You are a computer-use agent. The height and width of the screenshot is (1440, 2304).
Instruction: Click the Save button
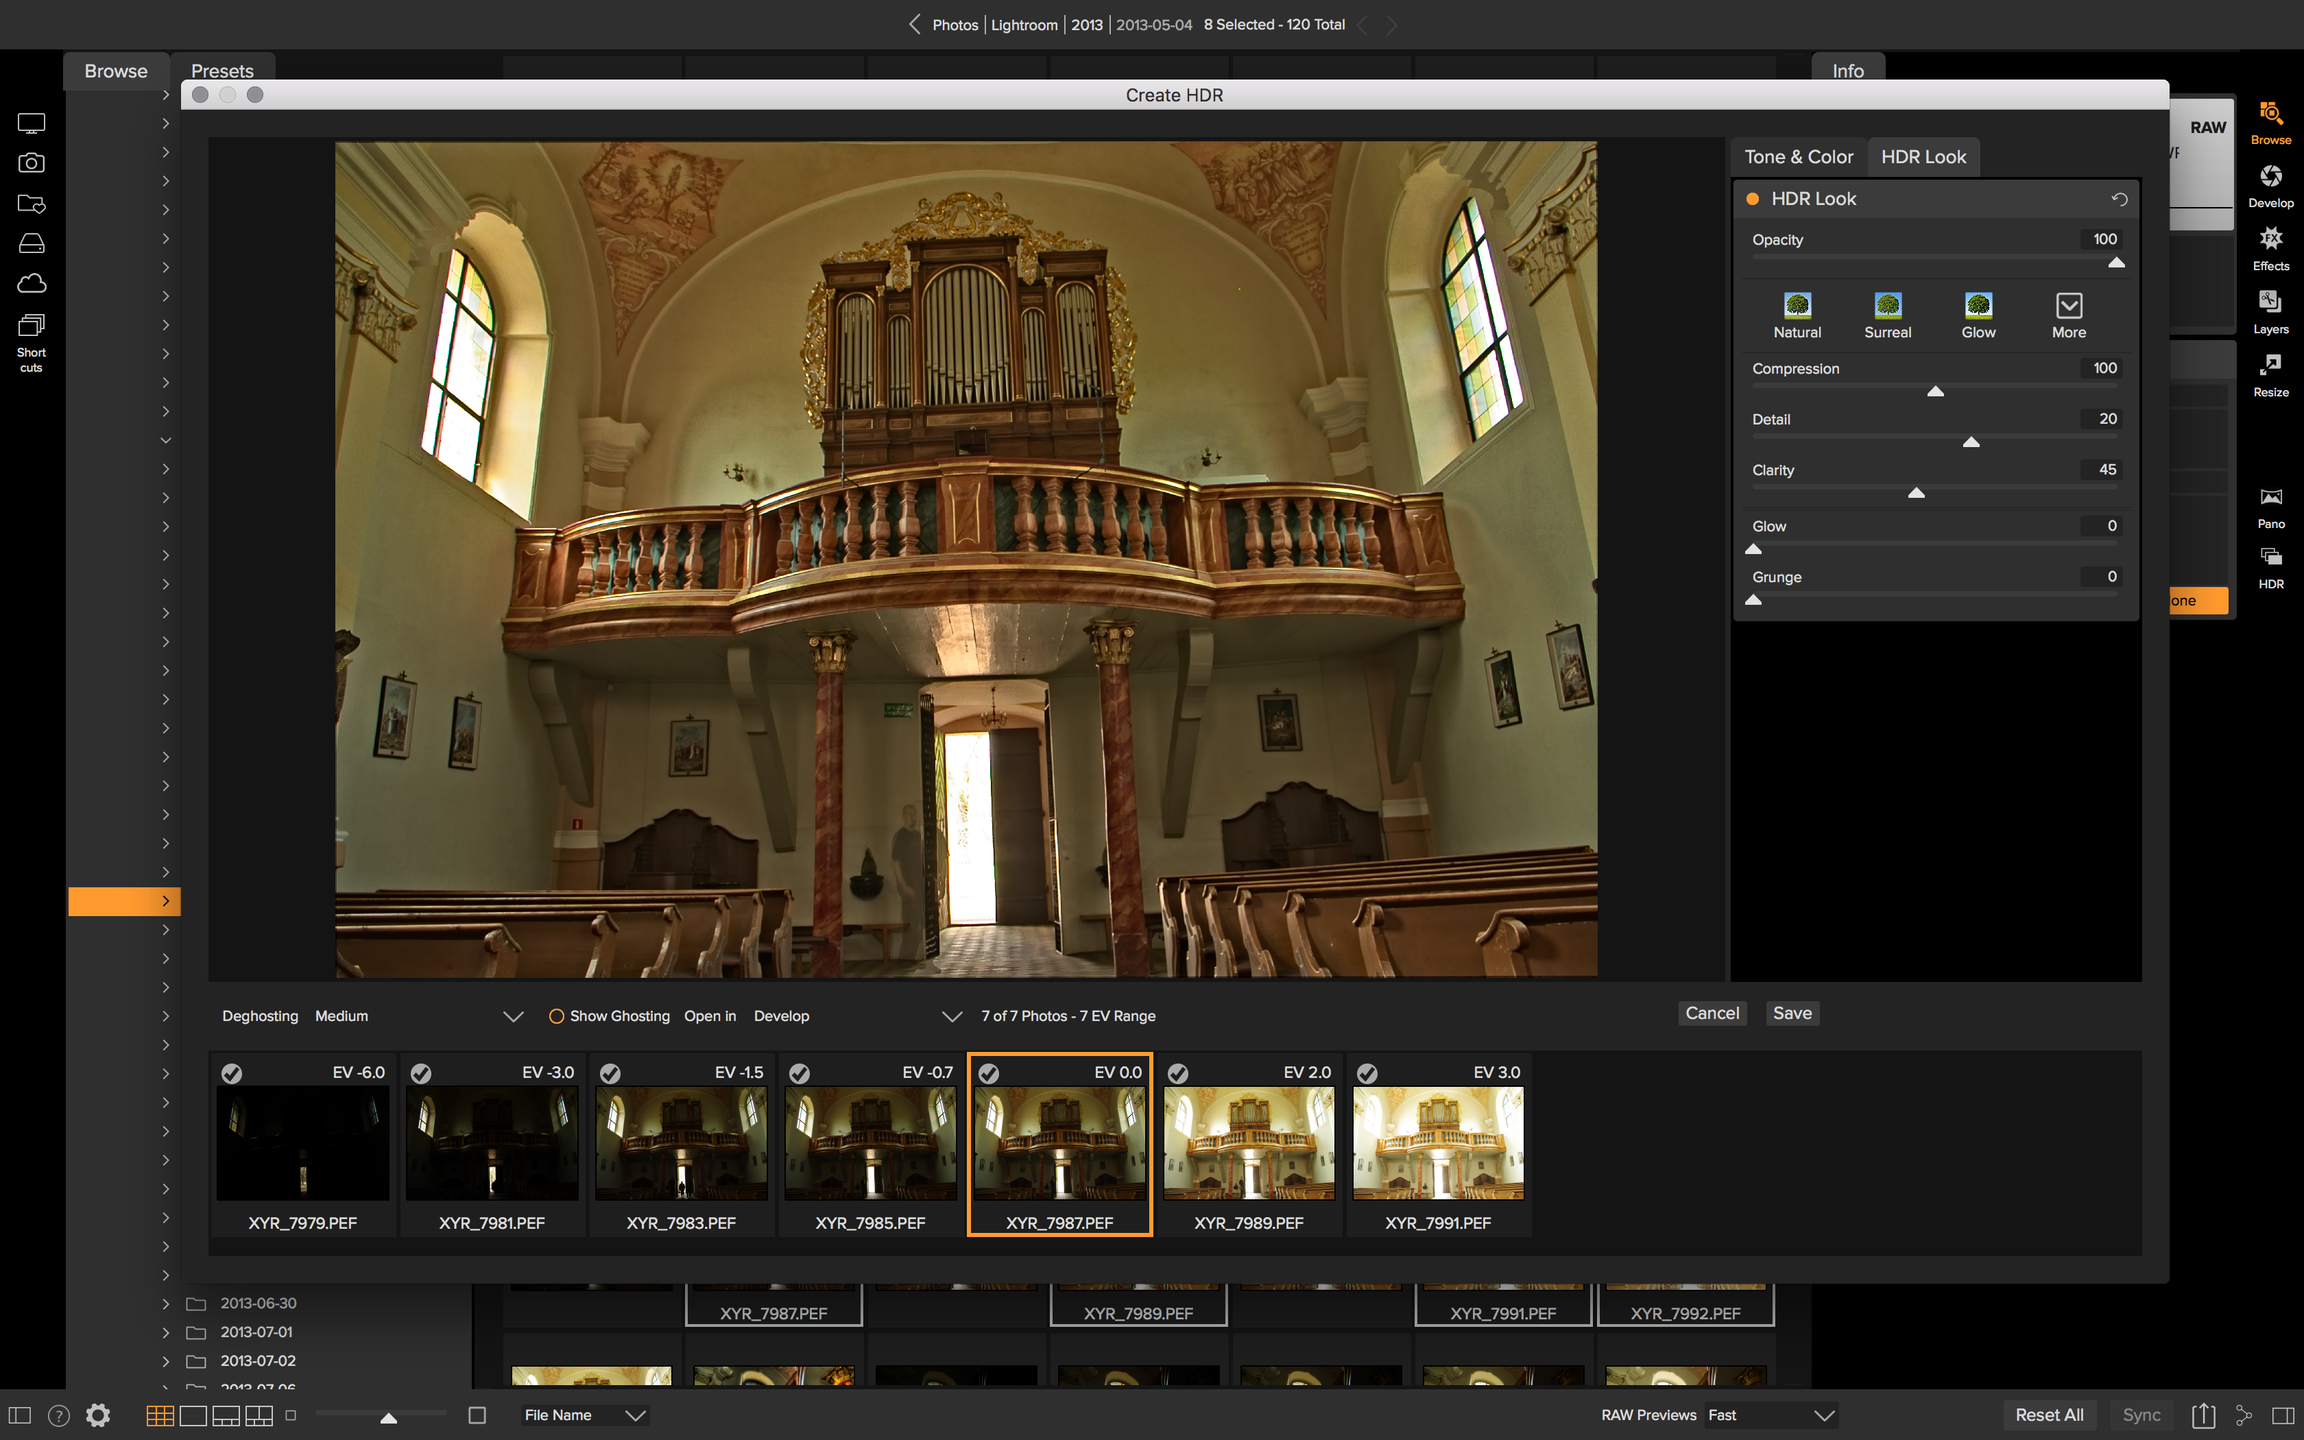[1791, 1013]
